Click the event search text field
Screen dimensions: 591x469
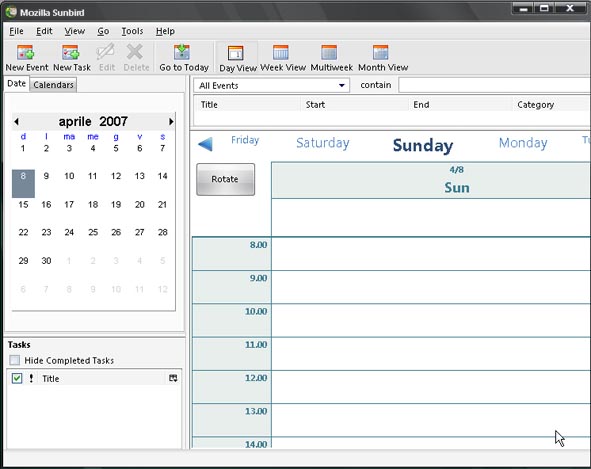tap(494, 85)
